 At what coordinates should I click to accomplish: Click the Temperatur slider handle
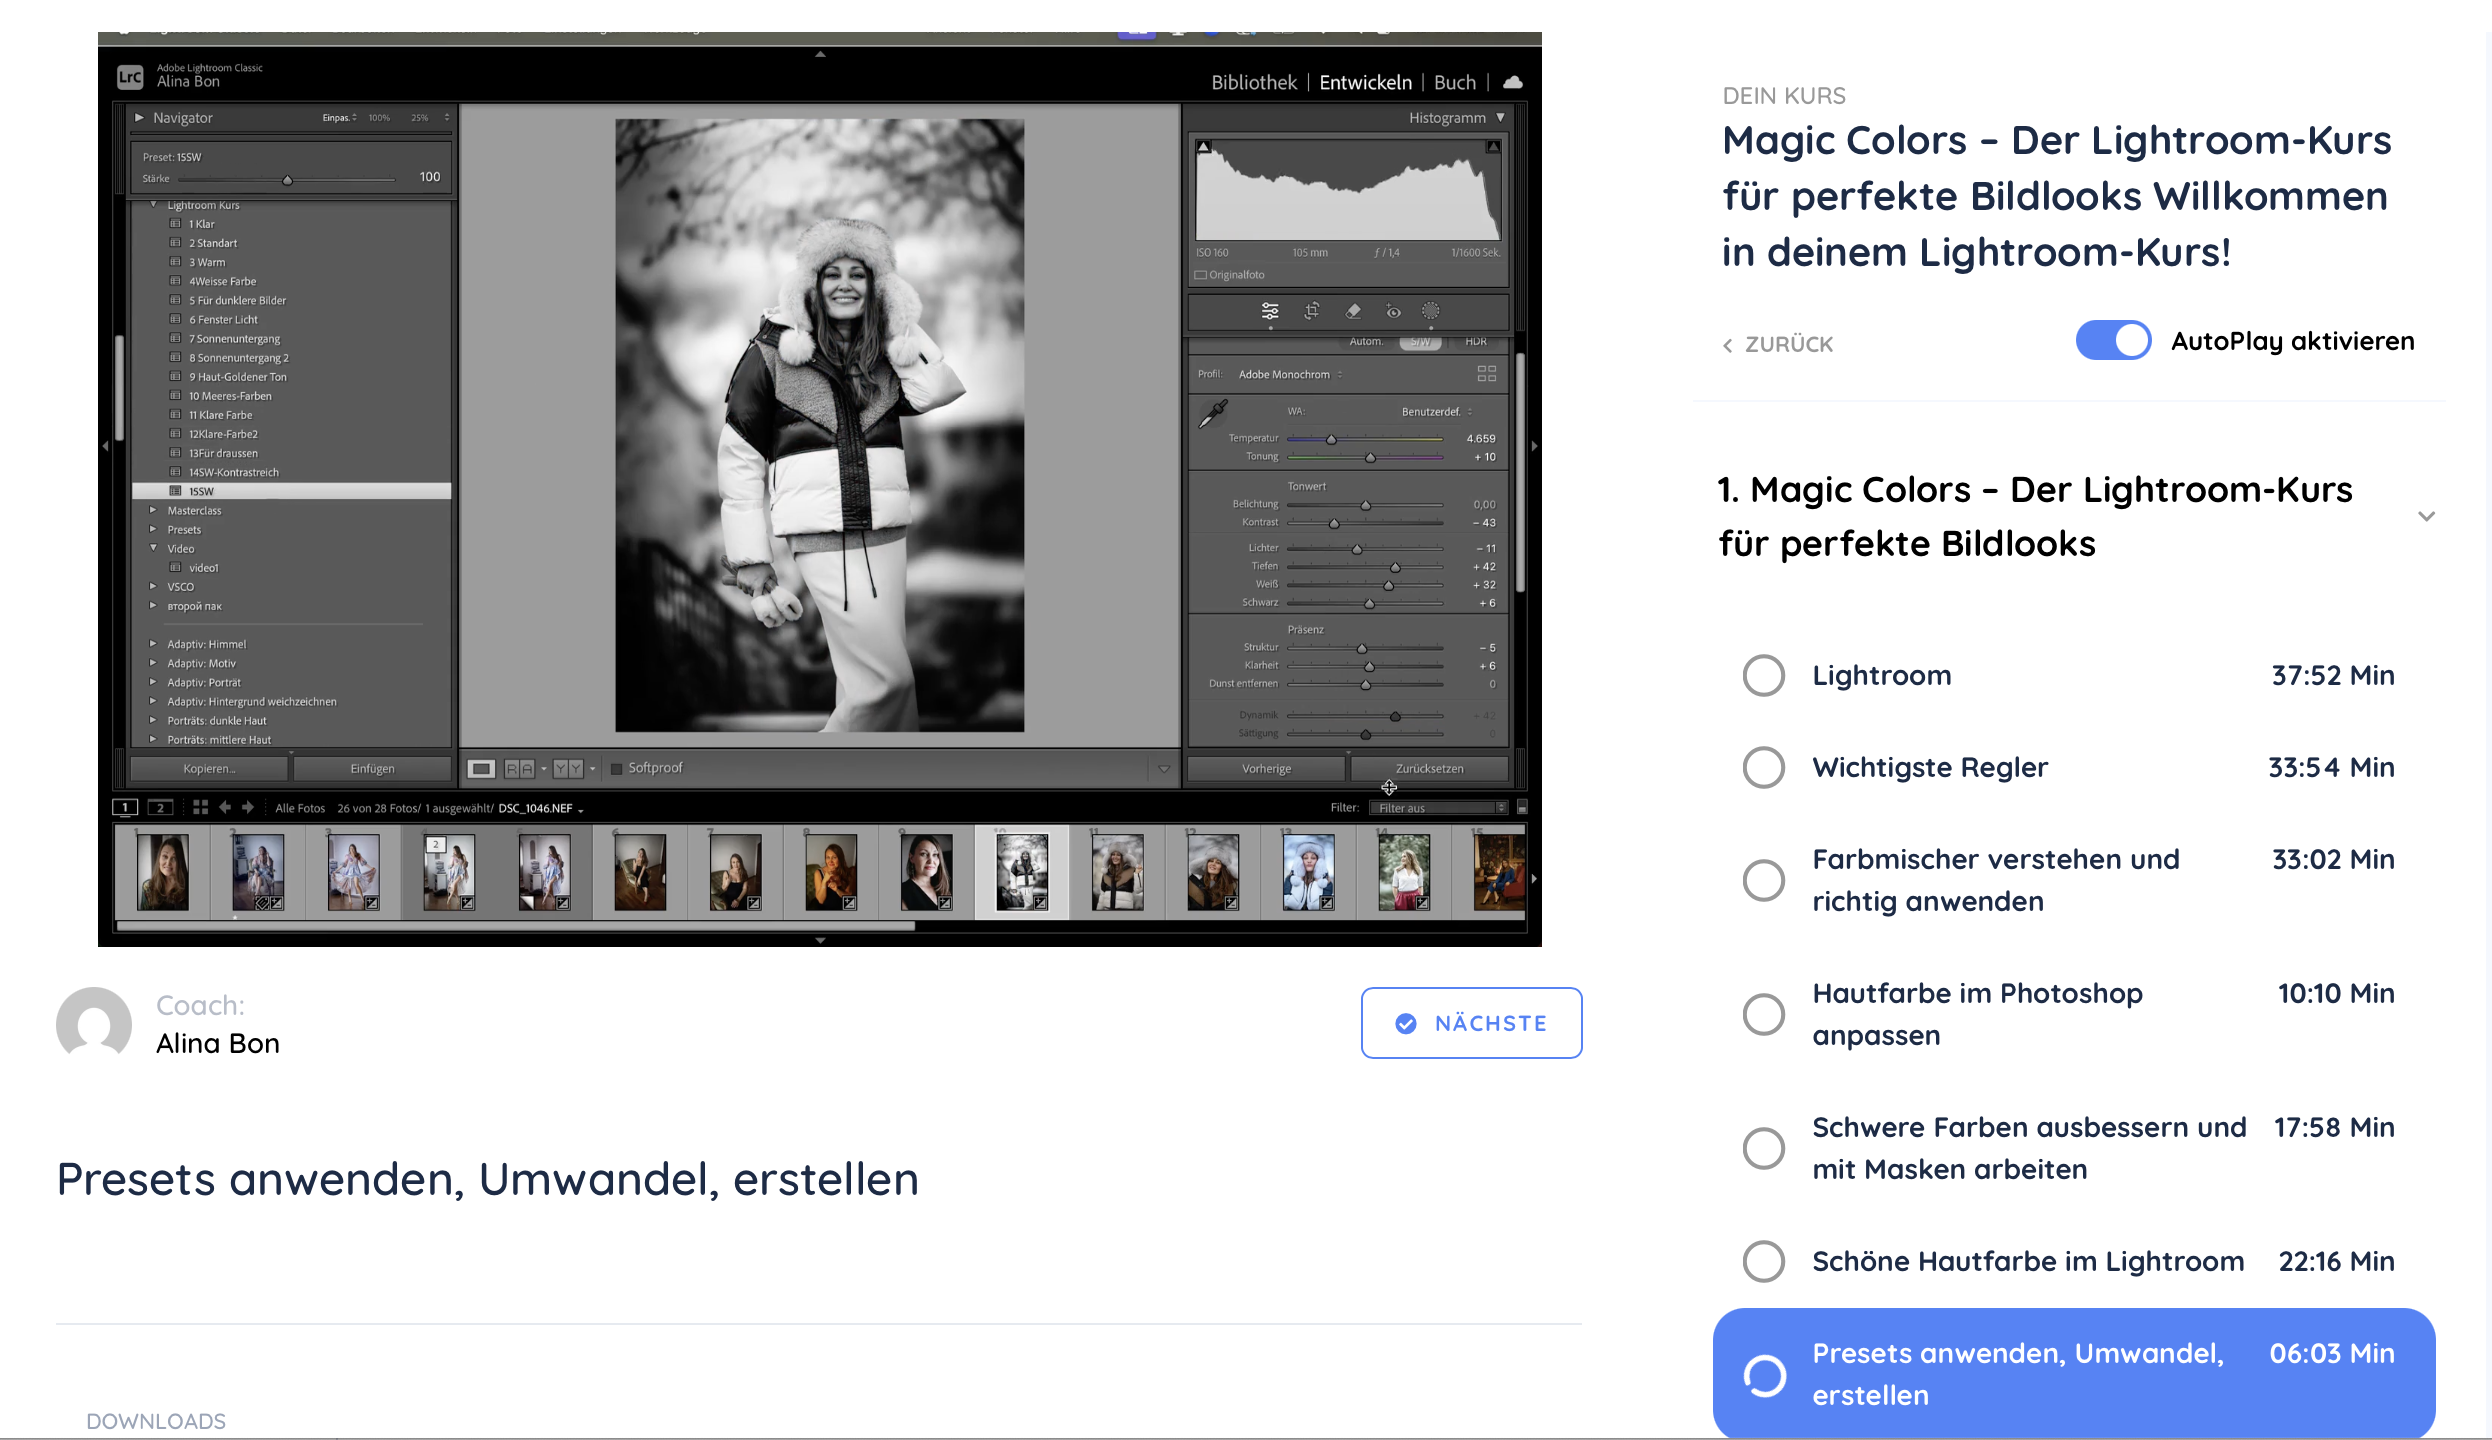click(x=1331, y=439)
